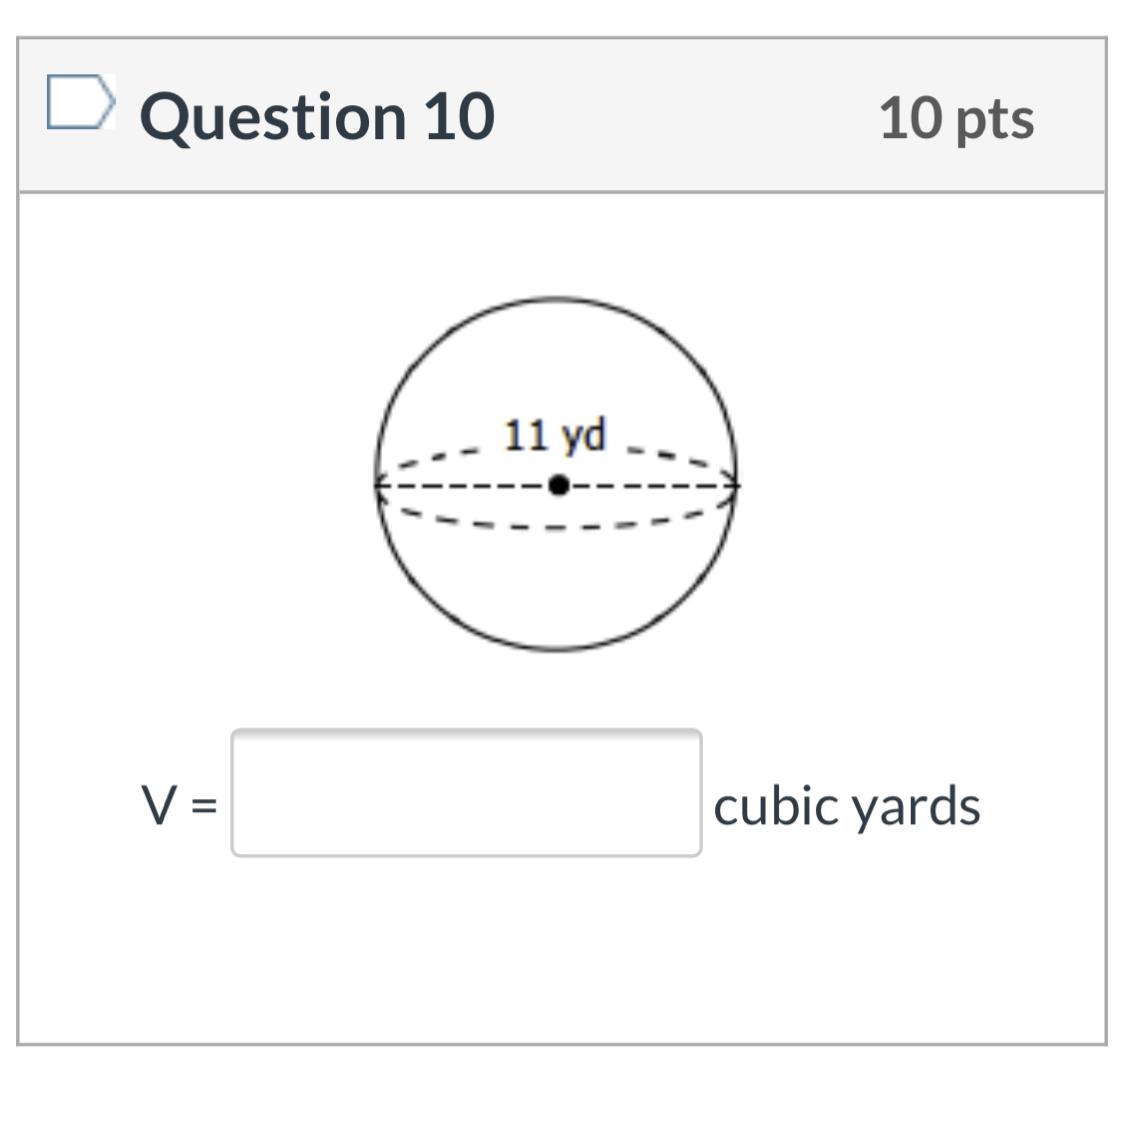Click the V answer input field
The height and width of the screenshot is (1124, 1122).
tap(466, 793)
